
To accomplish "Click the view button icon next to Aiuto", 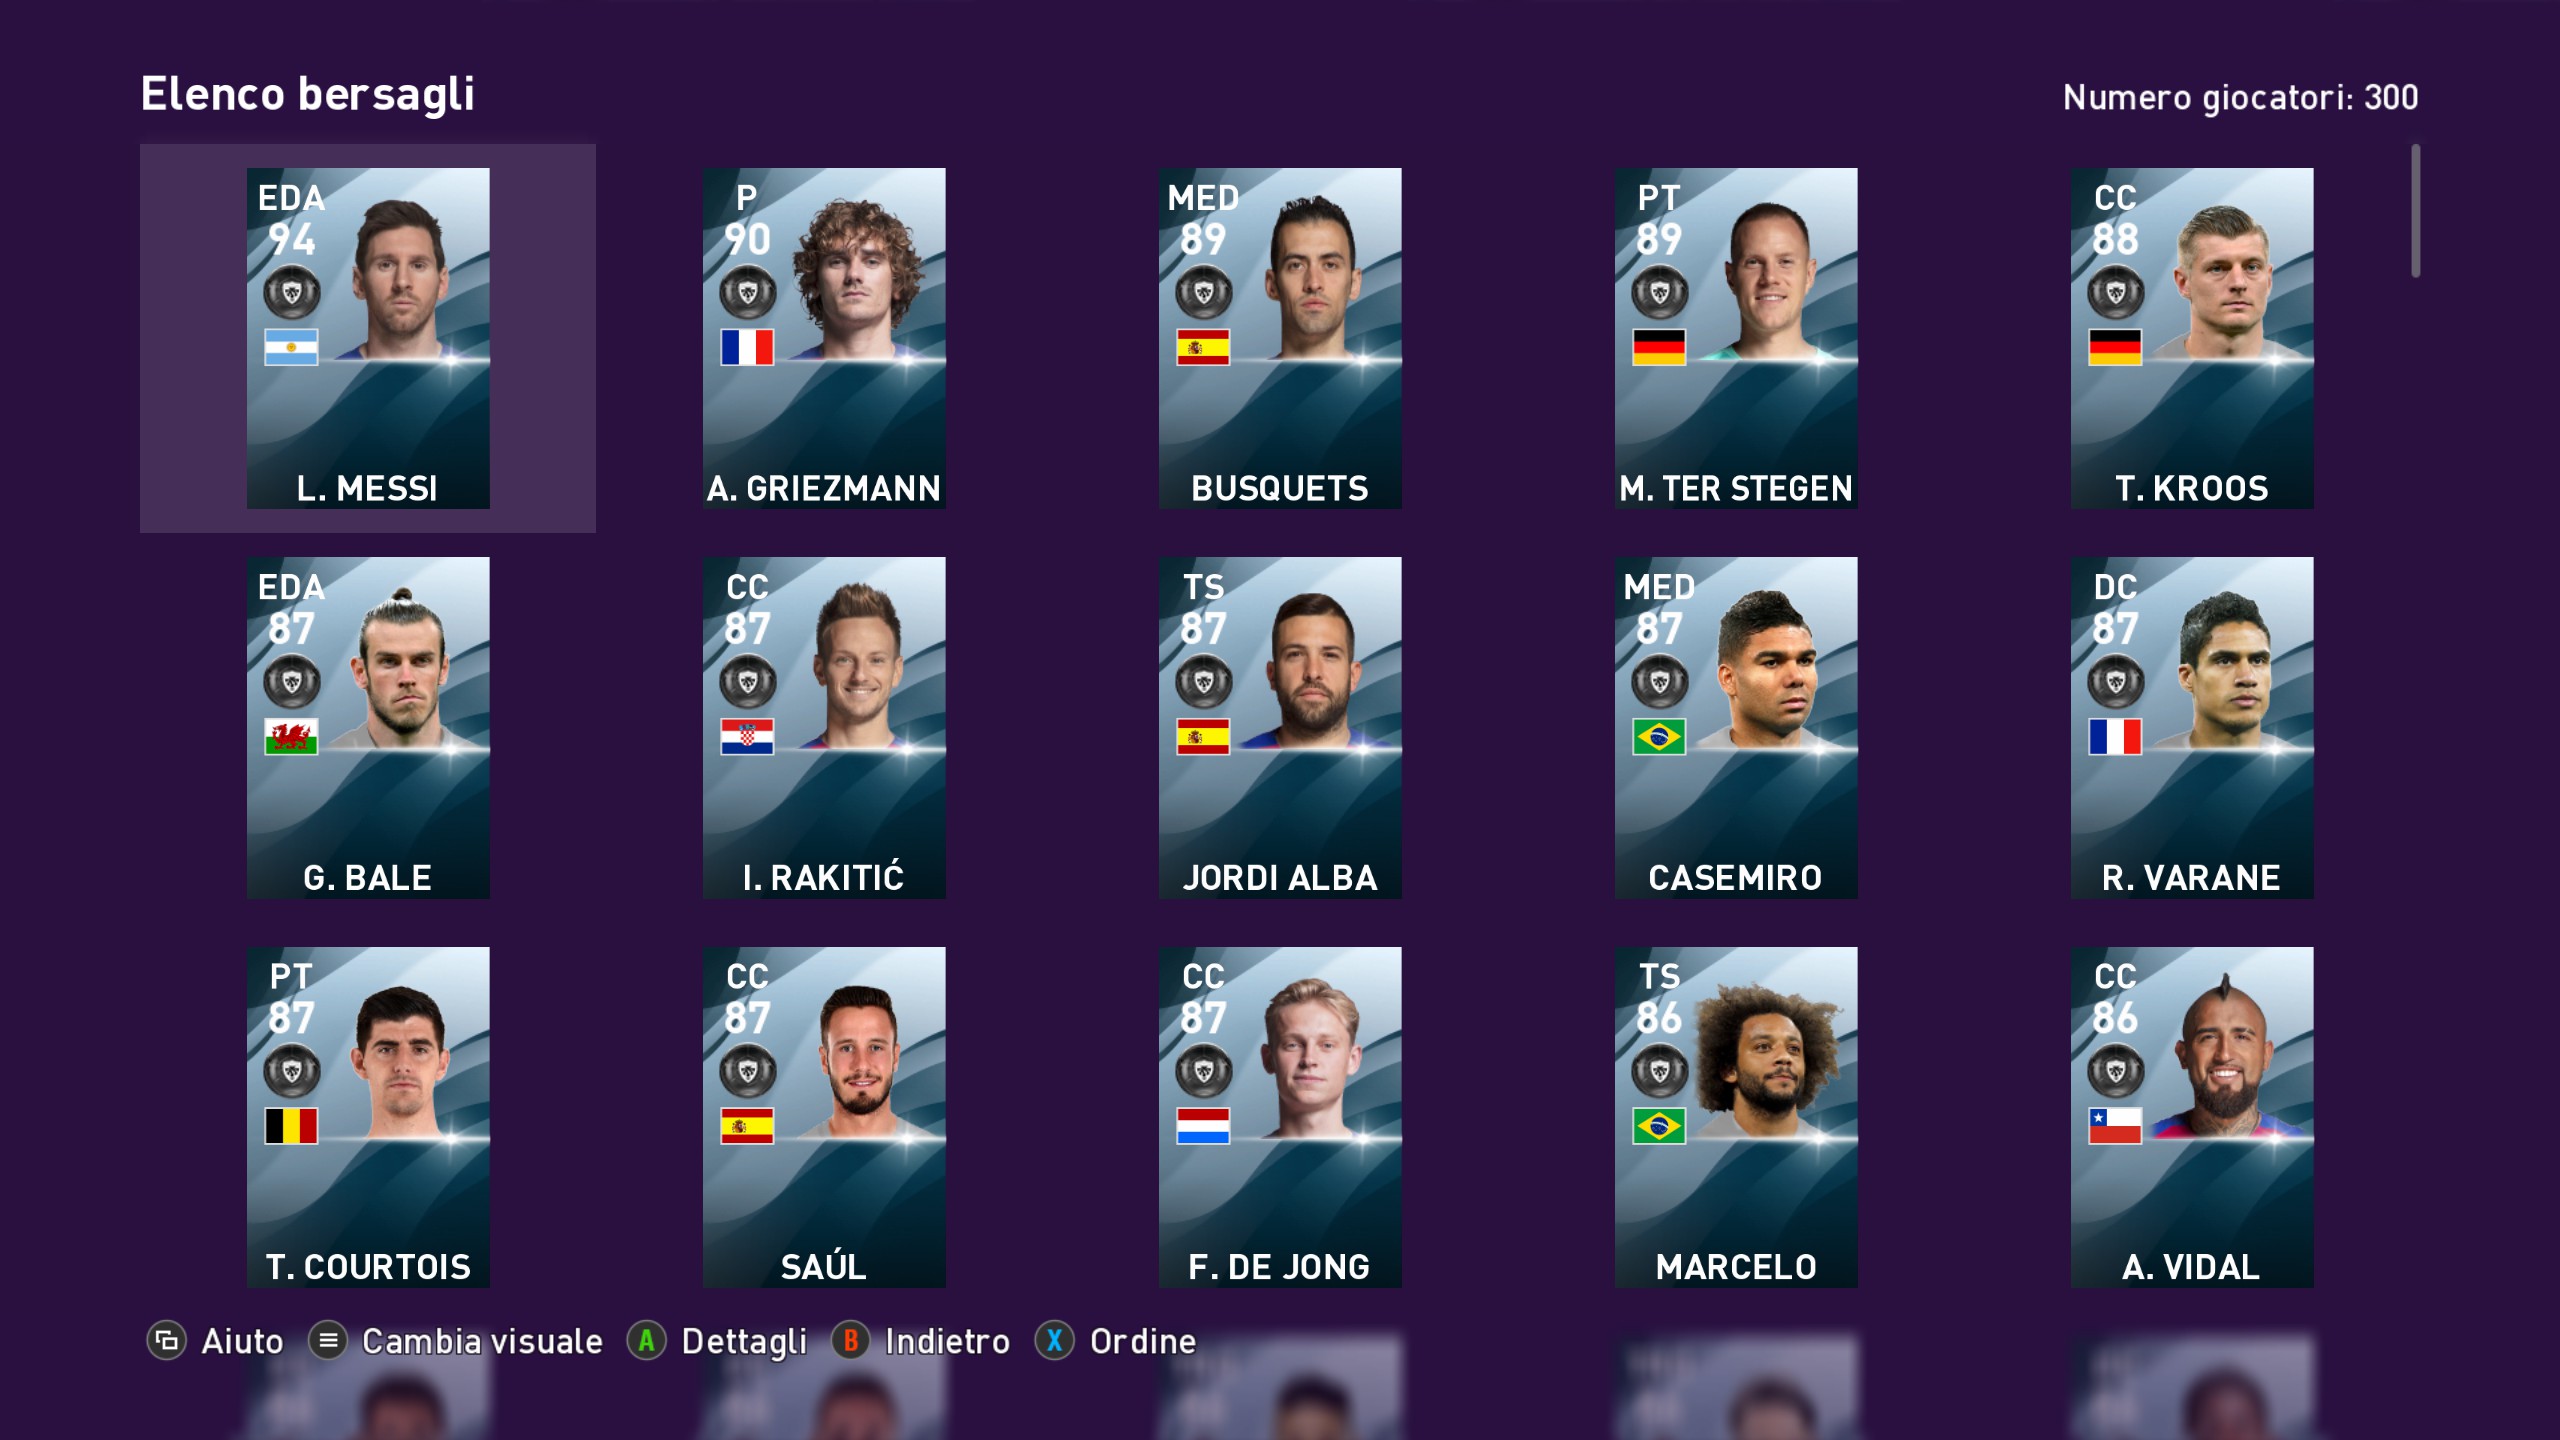I will 166,1341.
